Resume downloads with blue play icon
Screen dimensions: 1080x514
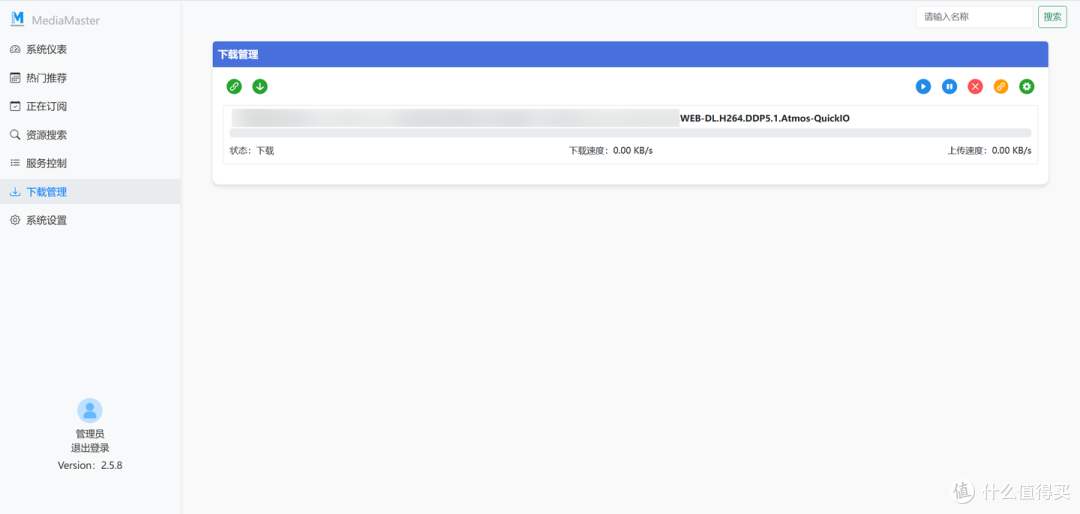(923, 86)
